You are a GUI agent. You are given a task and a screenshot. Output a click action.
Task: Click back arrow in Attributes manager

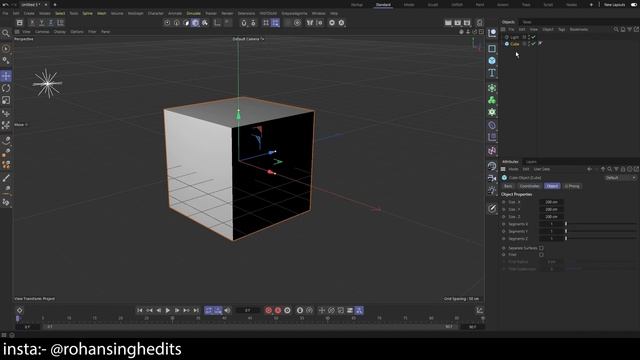coord(589,169)
